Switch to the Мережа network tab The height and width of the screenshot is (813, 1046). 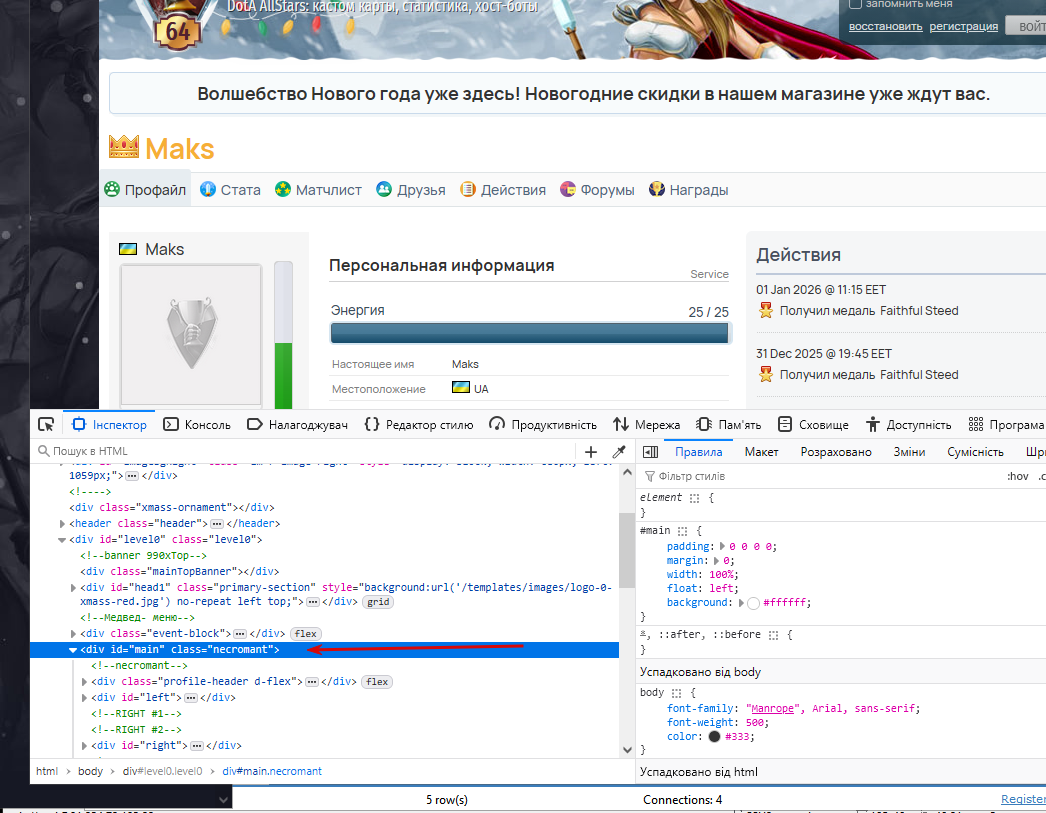tap(646, 425)
